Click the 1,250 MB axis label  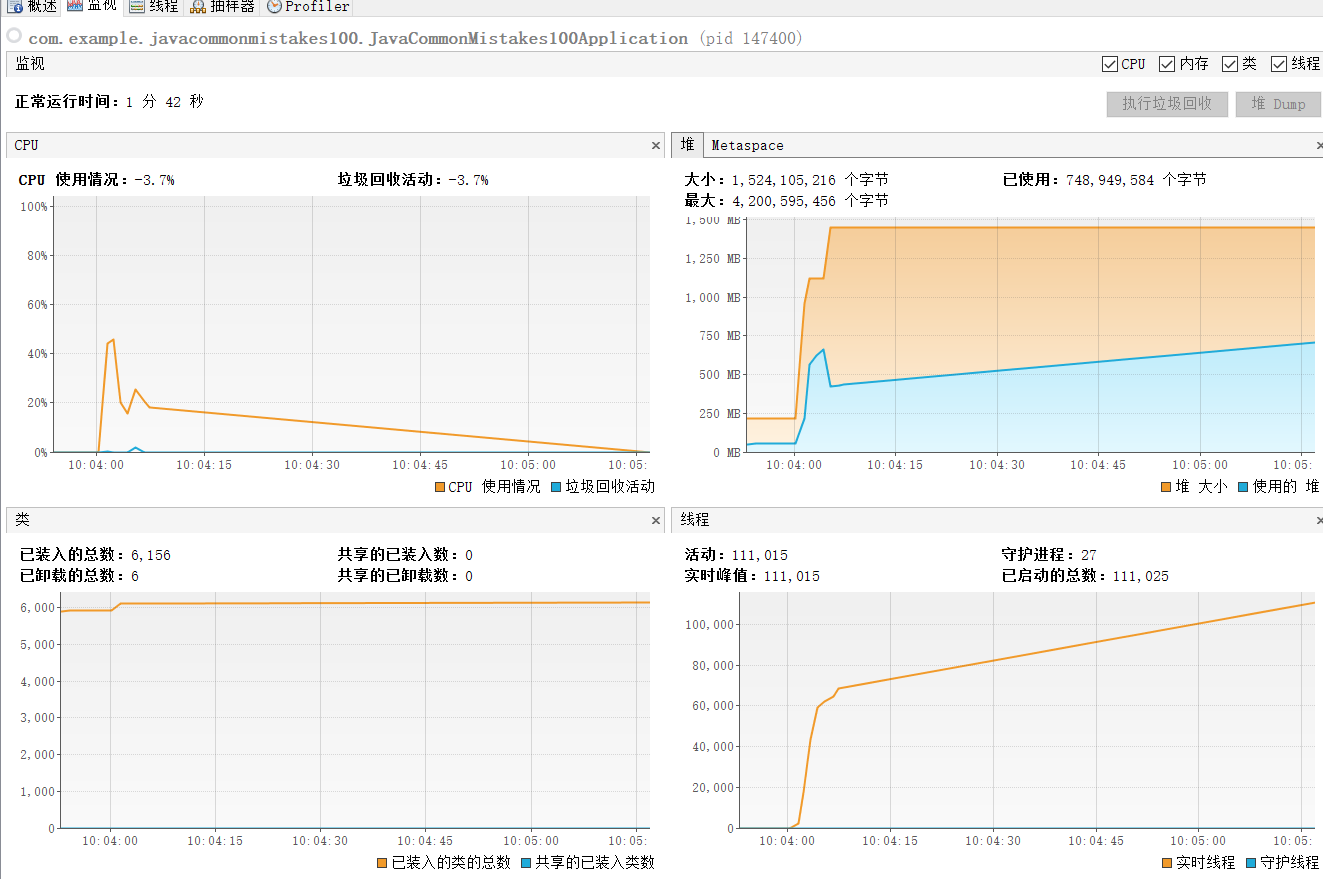(x=713, y=259)
